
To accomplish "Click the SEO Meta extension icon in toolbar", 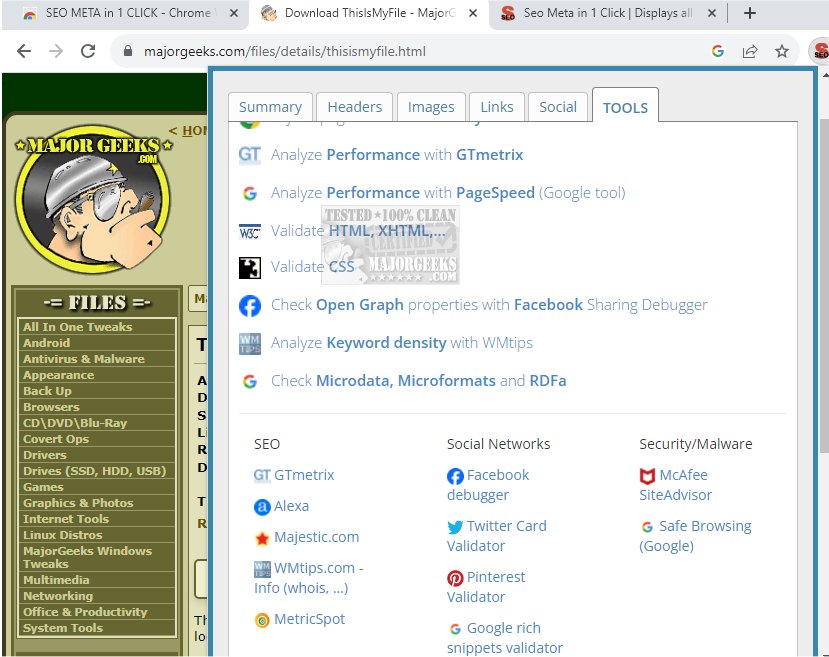I will pos(819,51).
